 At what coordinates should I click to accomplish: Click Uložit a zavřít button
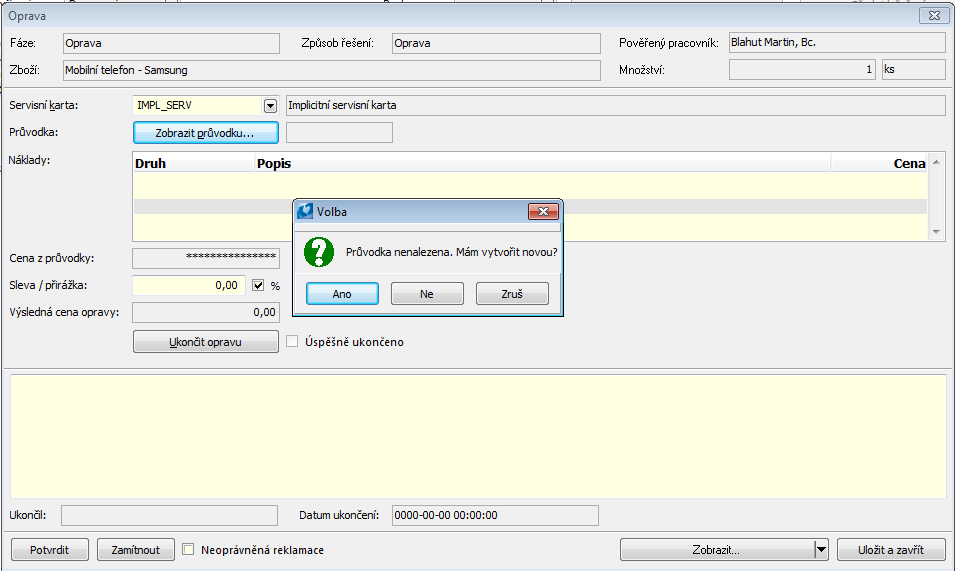(891, 550)
